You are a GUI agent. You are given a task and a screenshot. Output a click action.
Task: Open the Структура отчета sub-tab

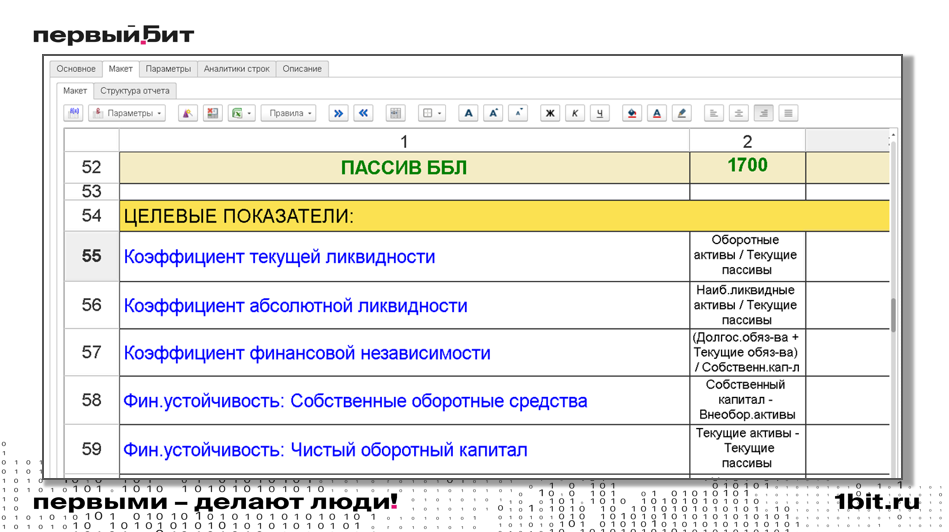click(x=134, y=91)
